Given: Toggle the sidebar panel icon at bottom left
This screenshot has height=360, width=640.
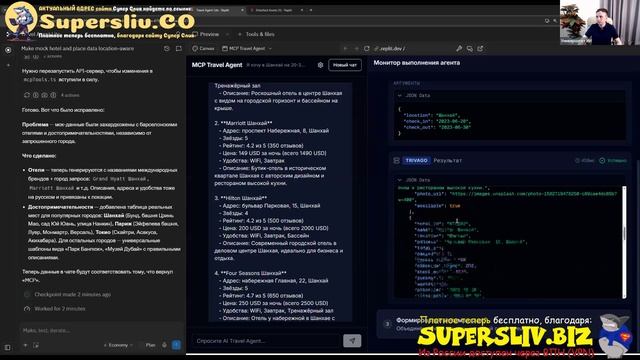Looking at the screenshot, I should pyautogui.click(x=7, y=347).
